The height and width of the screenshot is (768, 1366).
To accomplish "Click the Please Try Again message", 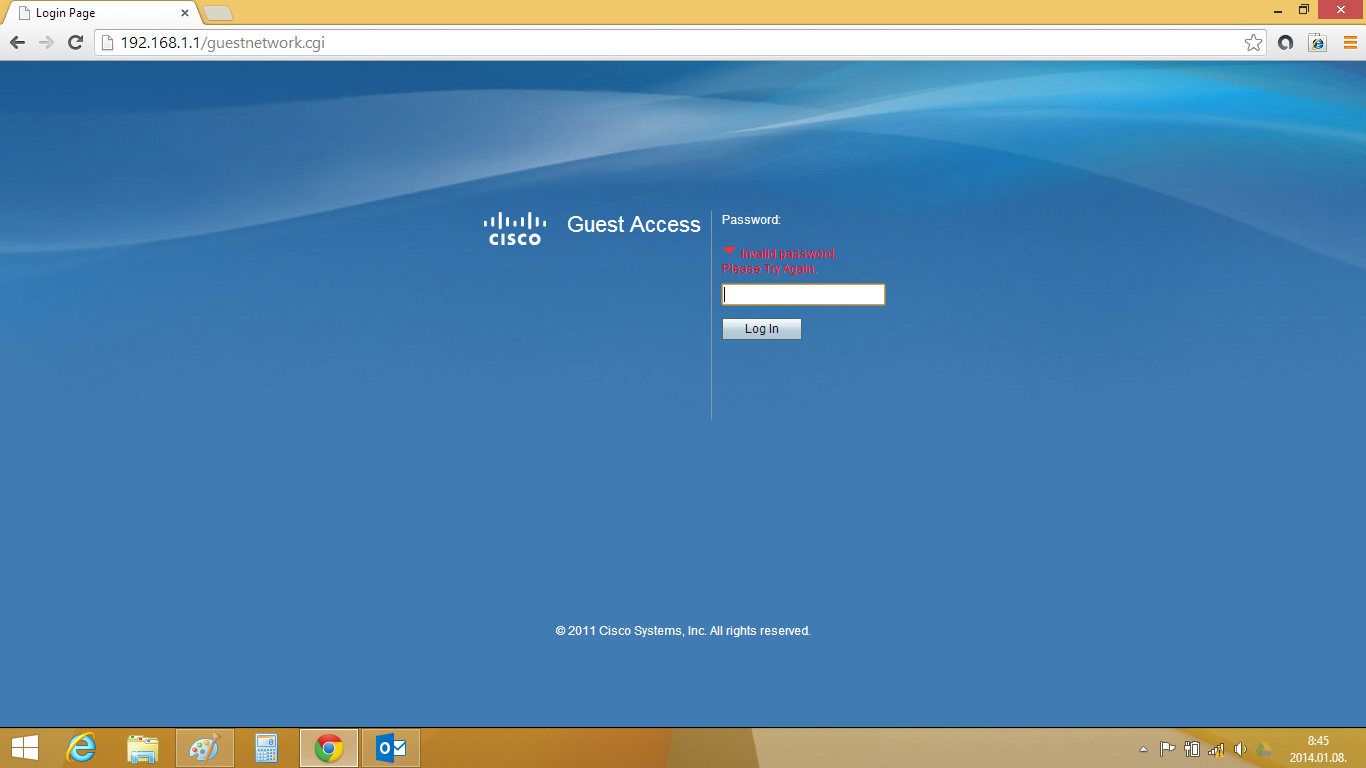I will click(769, 269).
